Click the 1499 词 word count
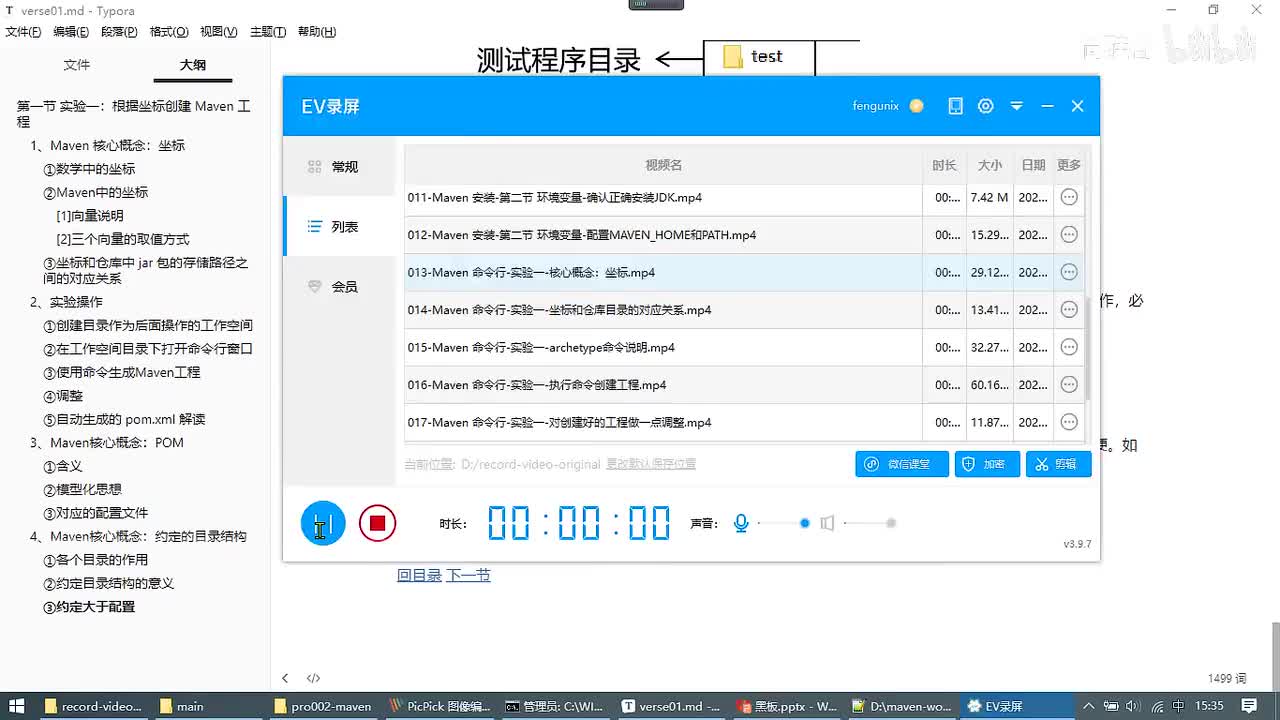Screen dimensions: 1280x720 click(1227, 678)
